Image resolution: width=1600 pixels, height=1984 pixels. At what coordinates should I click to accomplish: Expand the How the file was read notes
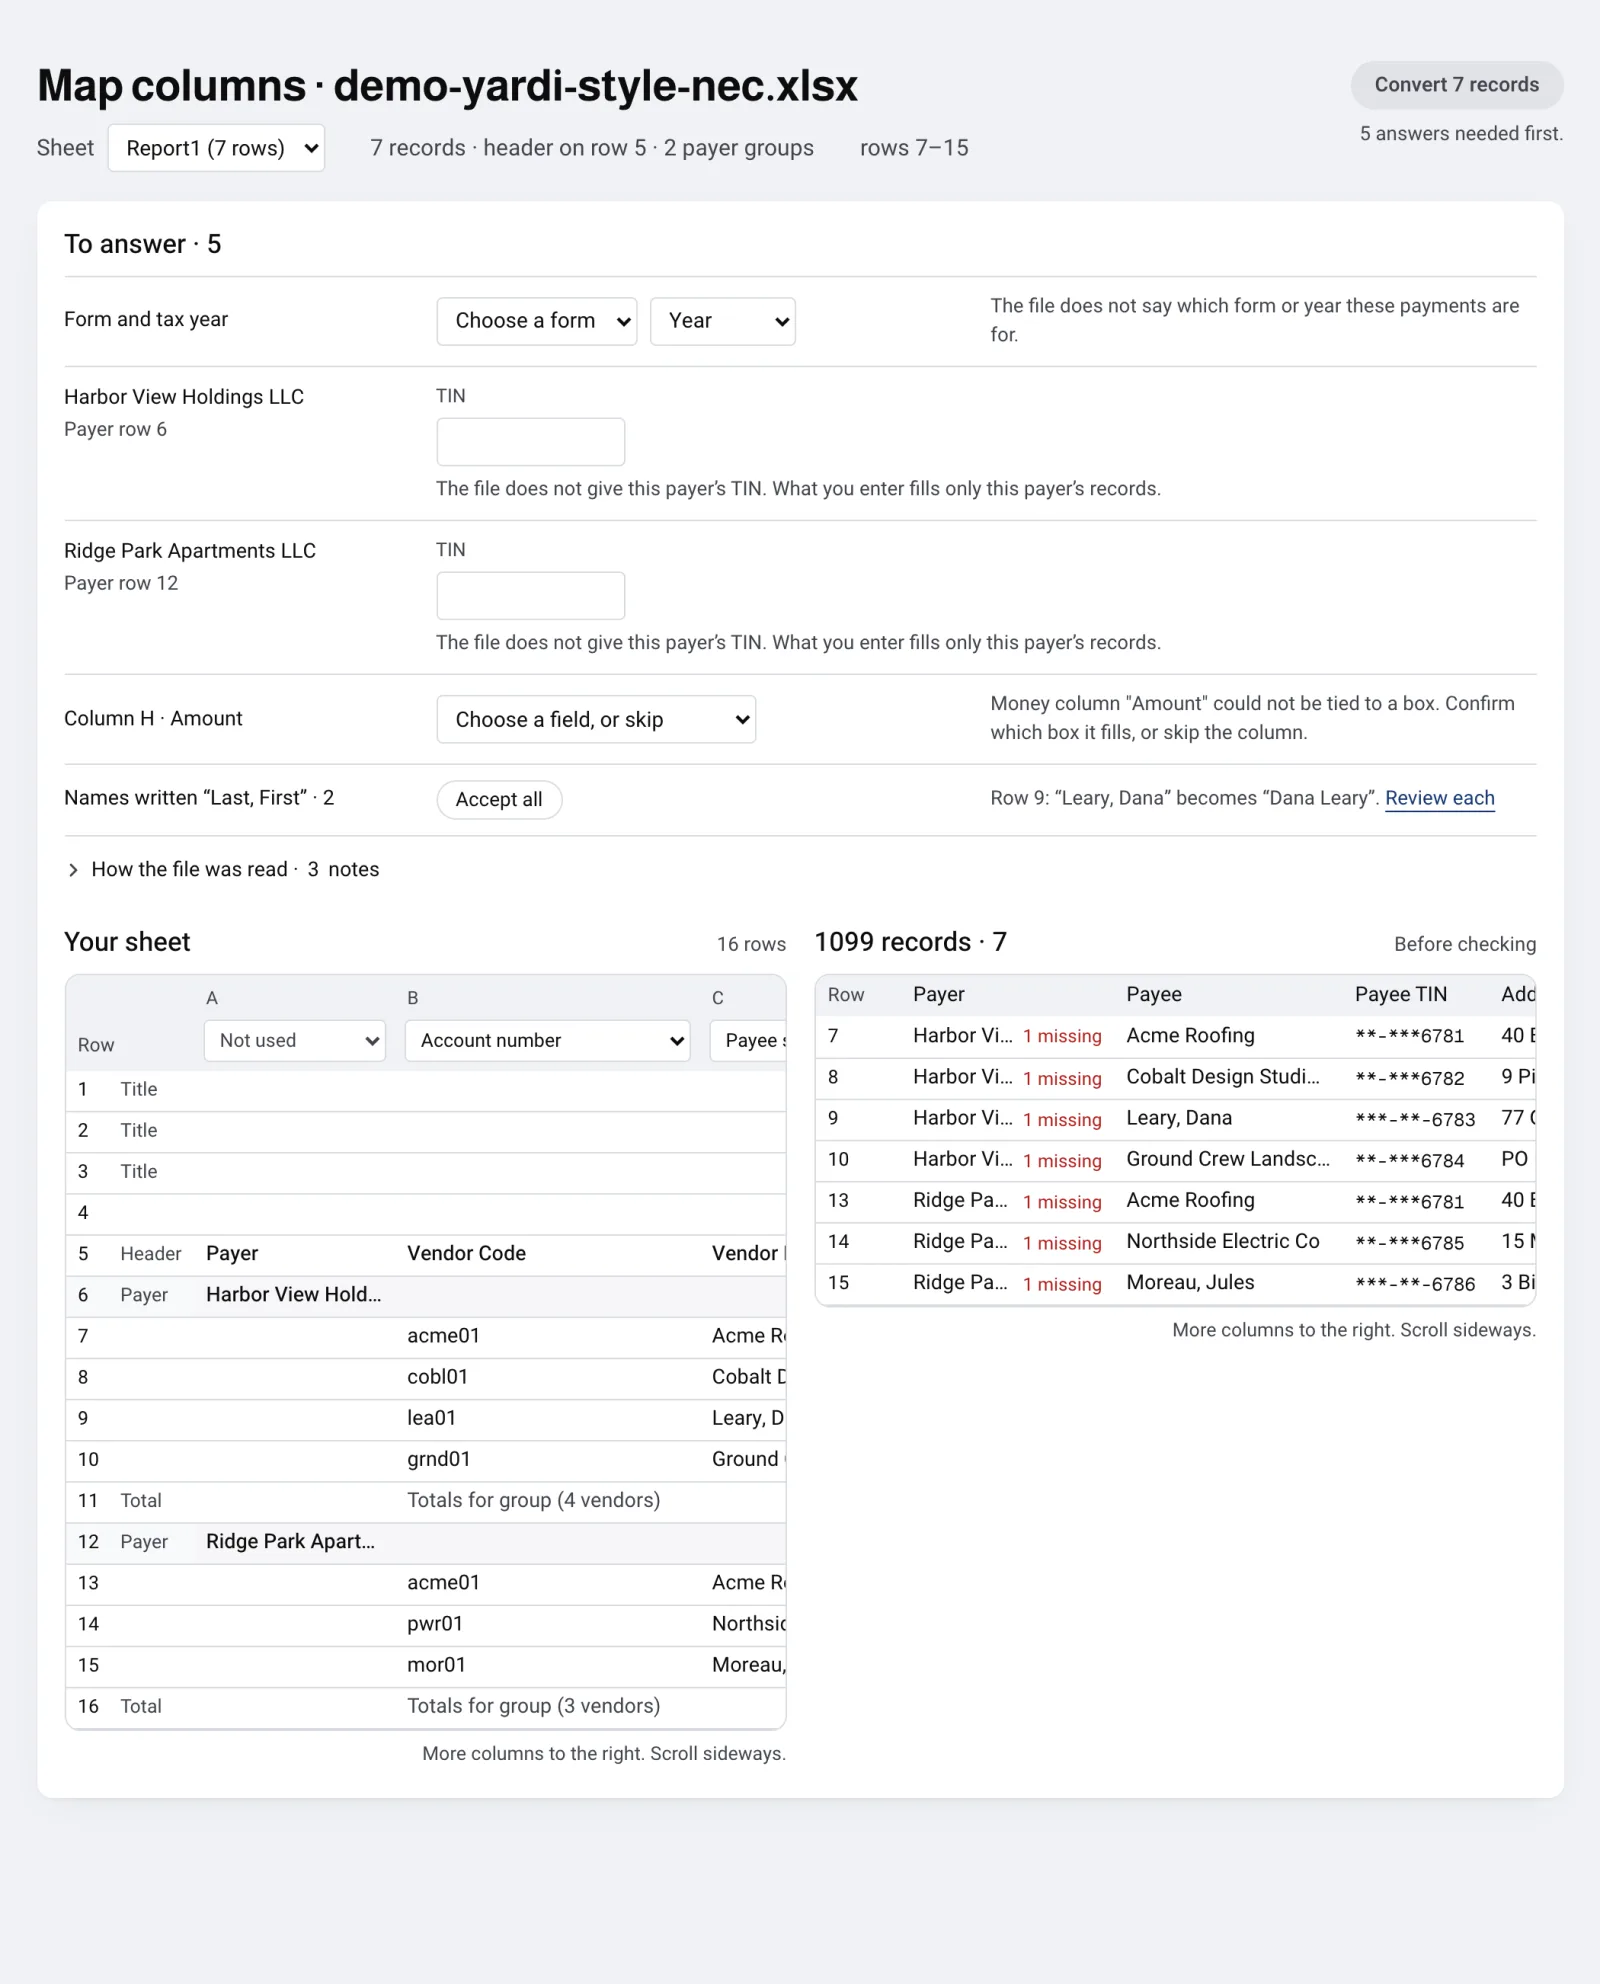coord(222,869)
